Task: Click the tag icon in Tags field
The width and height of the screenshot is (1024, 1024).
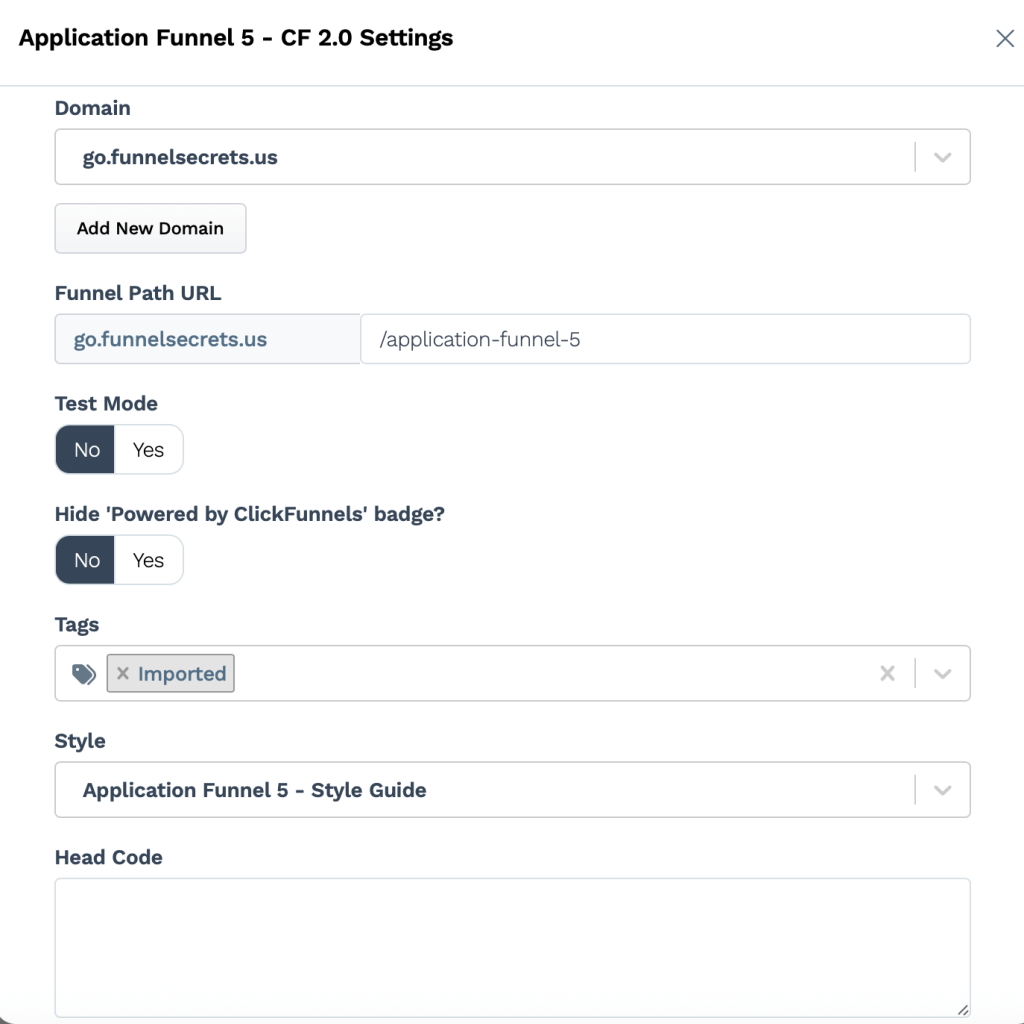Action: (x=84, y=674)
